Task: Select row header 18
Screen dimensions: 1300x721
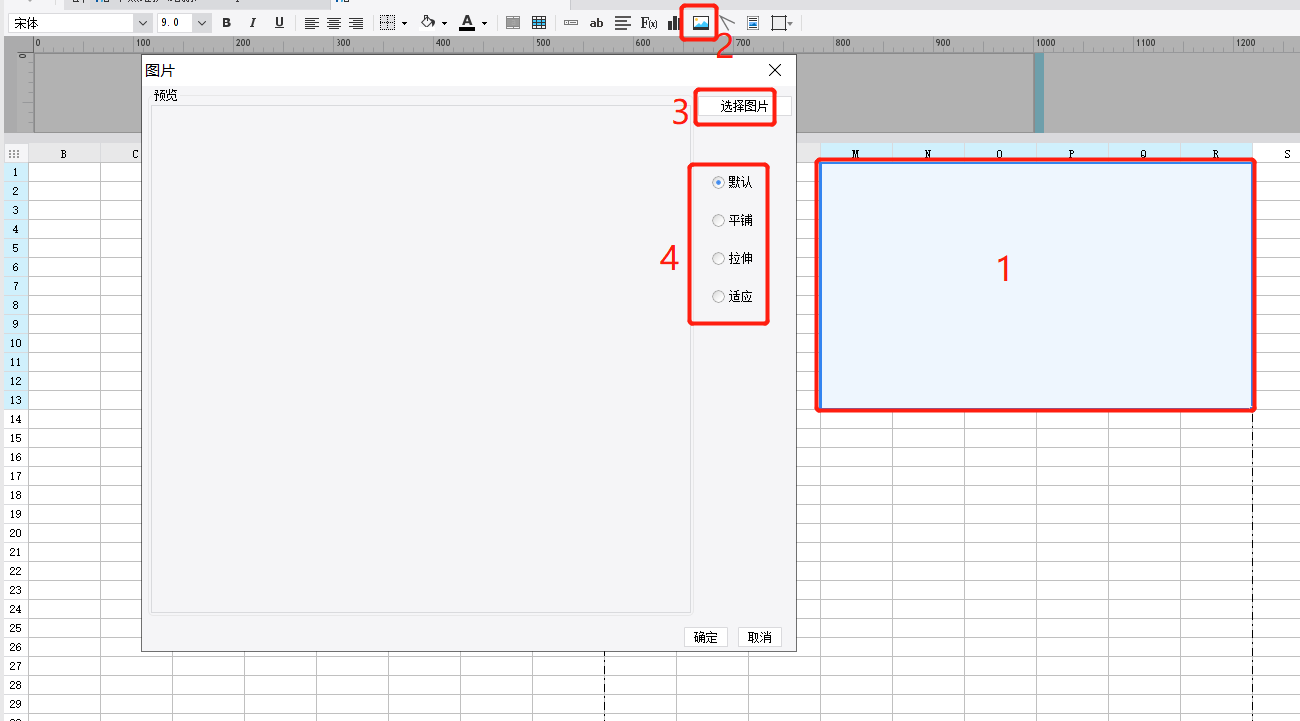Action: tap(15, 495)
